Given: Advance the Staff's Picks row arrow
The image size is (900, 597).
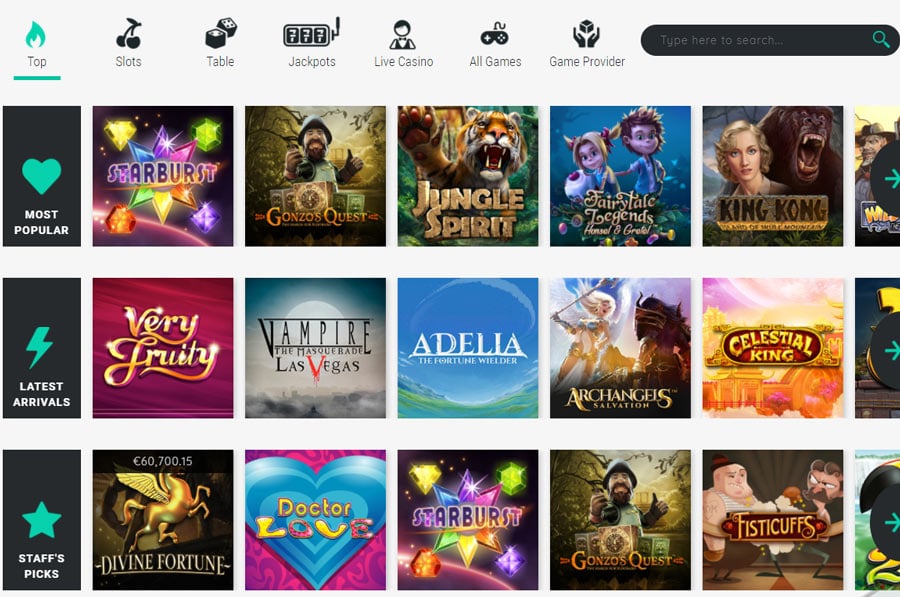Looking at the screenshot, I should (x=887, y=522).
